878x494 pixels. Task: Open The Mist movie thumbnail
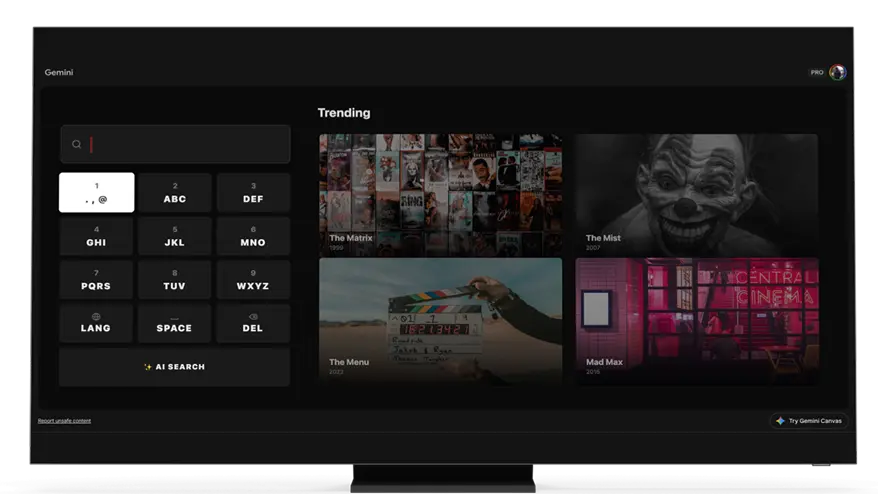tap(696, 194)
